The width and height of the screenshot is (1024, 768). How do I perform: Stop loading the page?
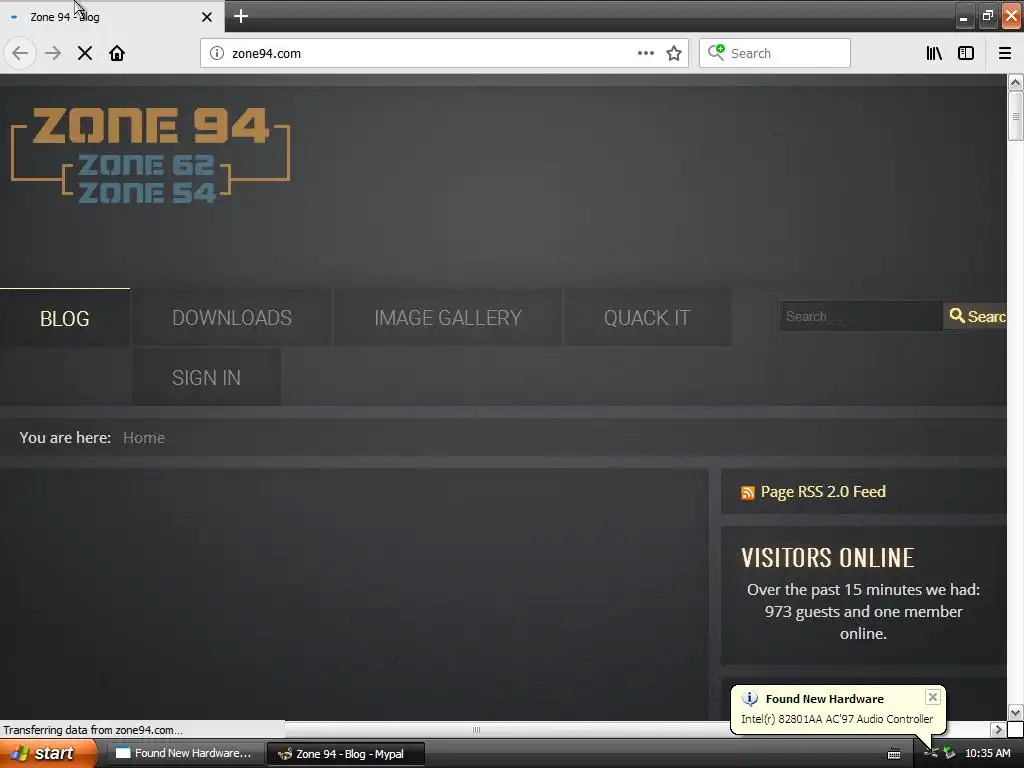point(85,53)
